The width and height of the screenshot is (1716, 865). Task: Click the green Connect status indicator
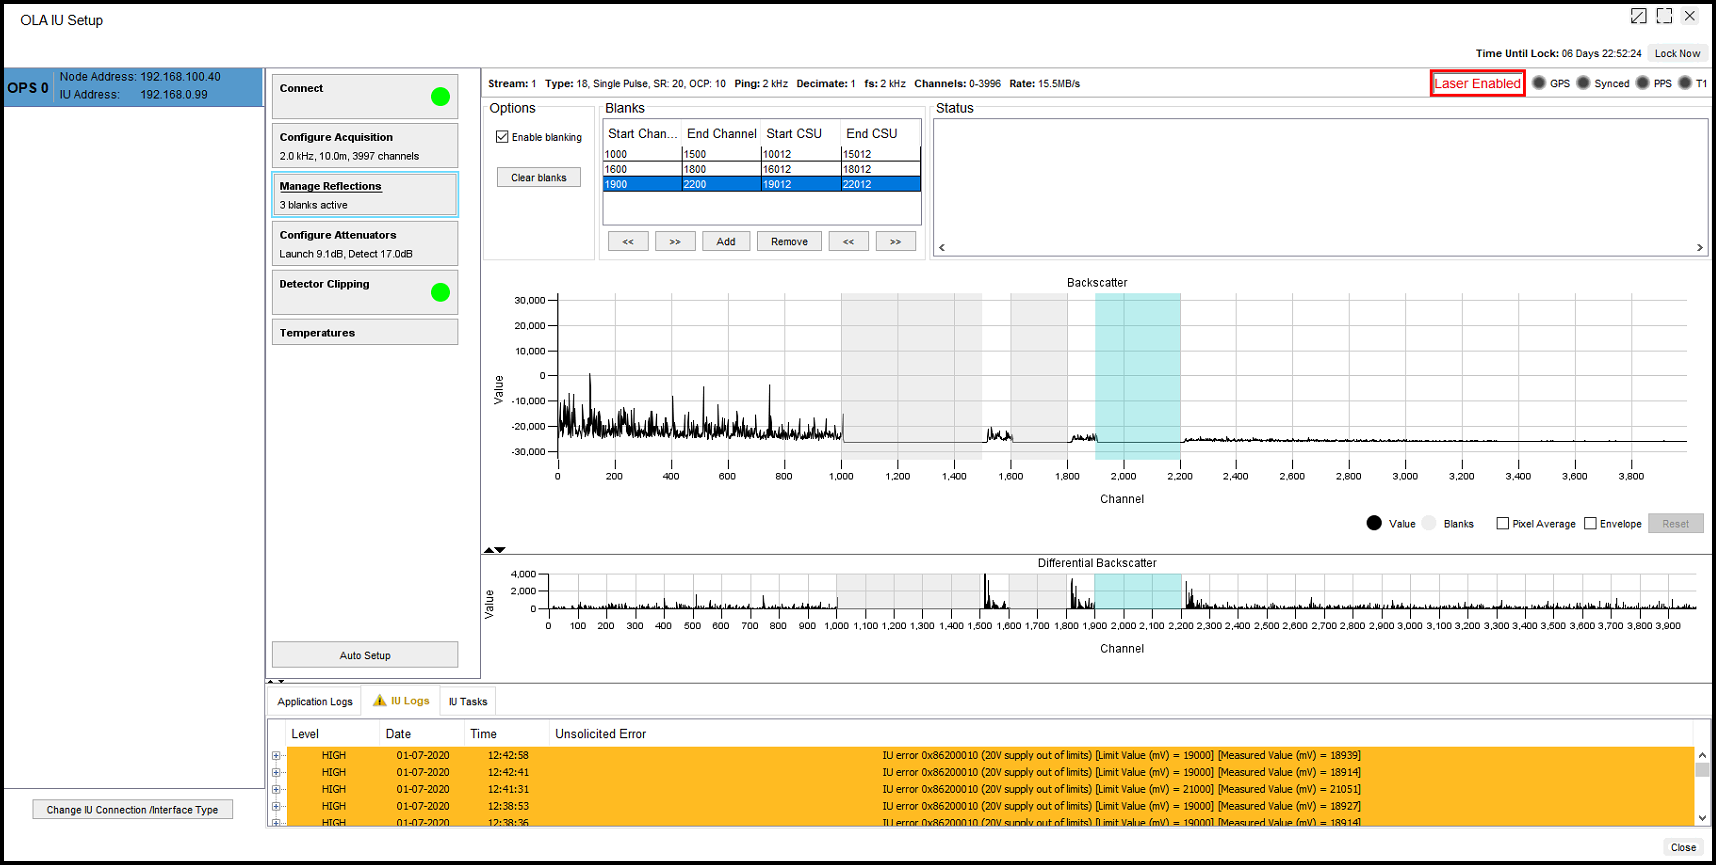click(x=440, y=97)
